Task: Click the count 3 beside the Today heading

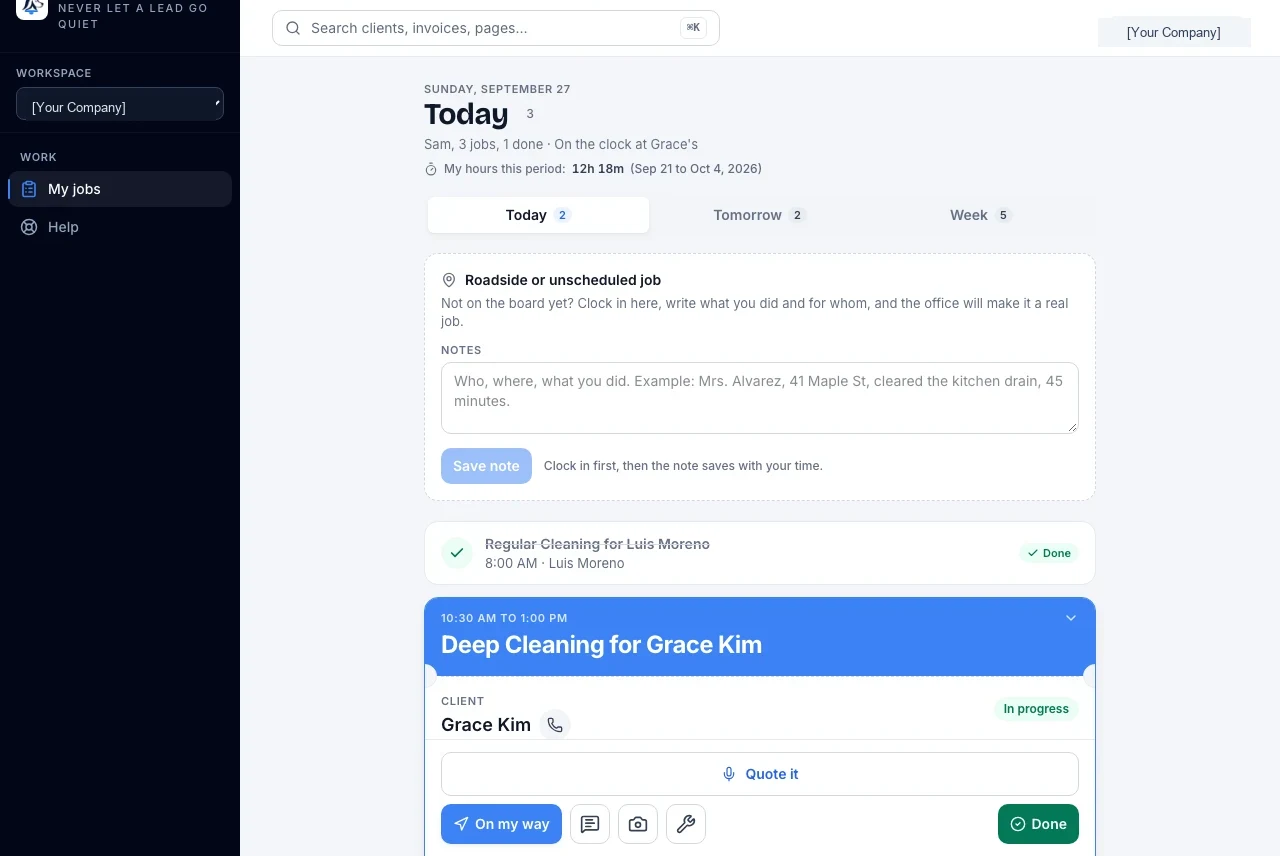Action: coord(530,114)
